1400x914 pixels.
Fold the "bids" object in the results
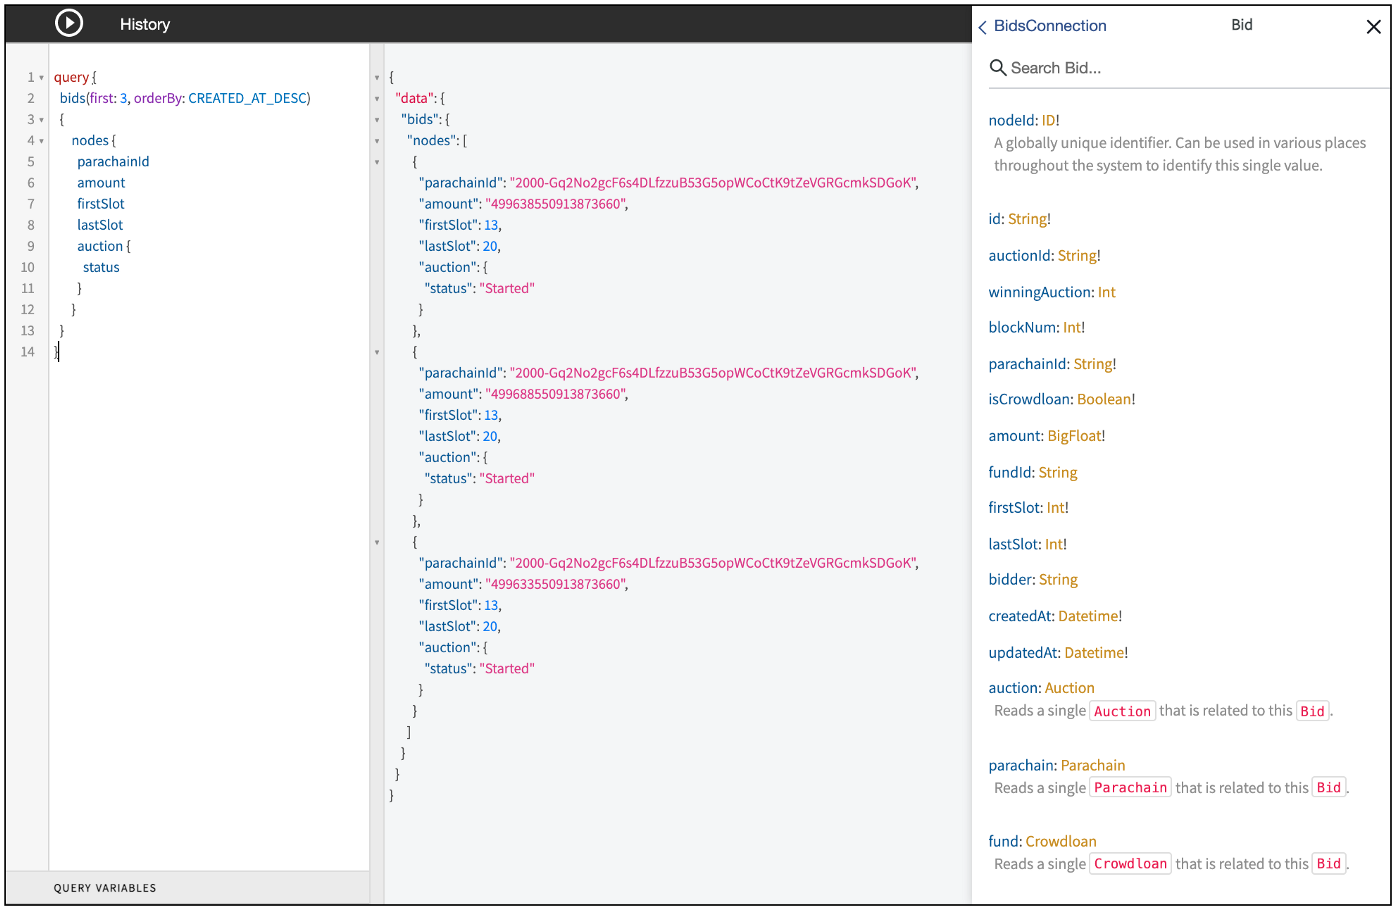point(377,120)
